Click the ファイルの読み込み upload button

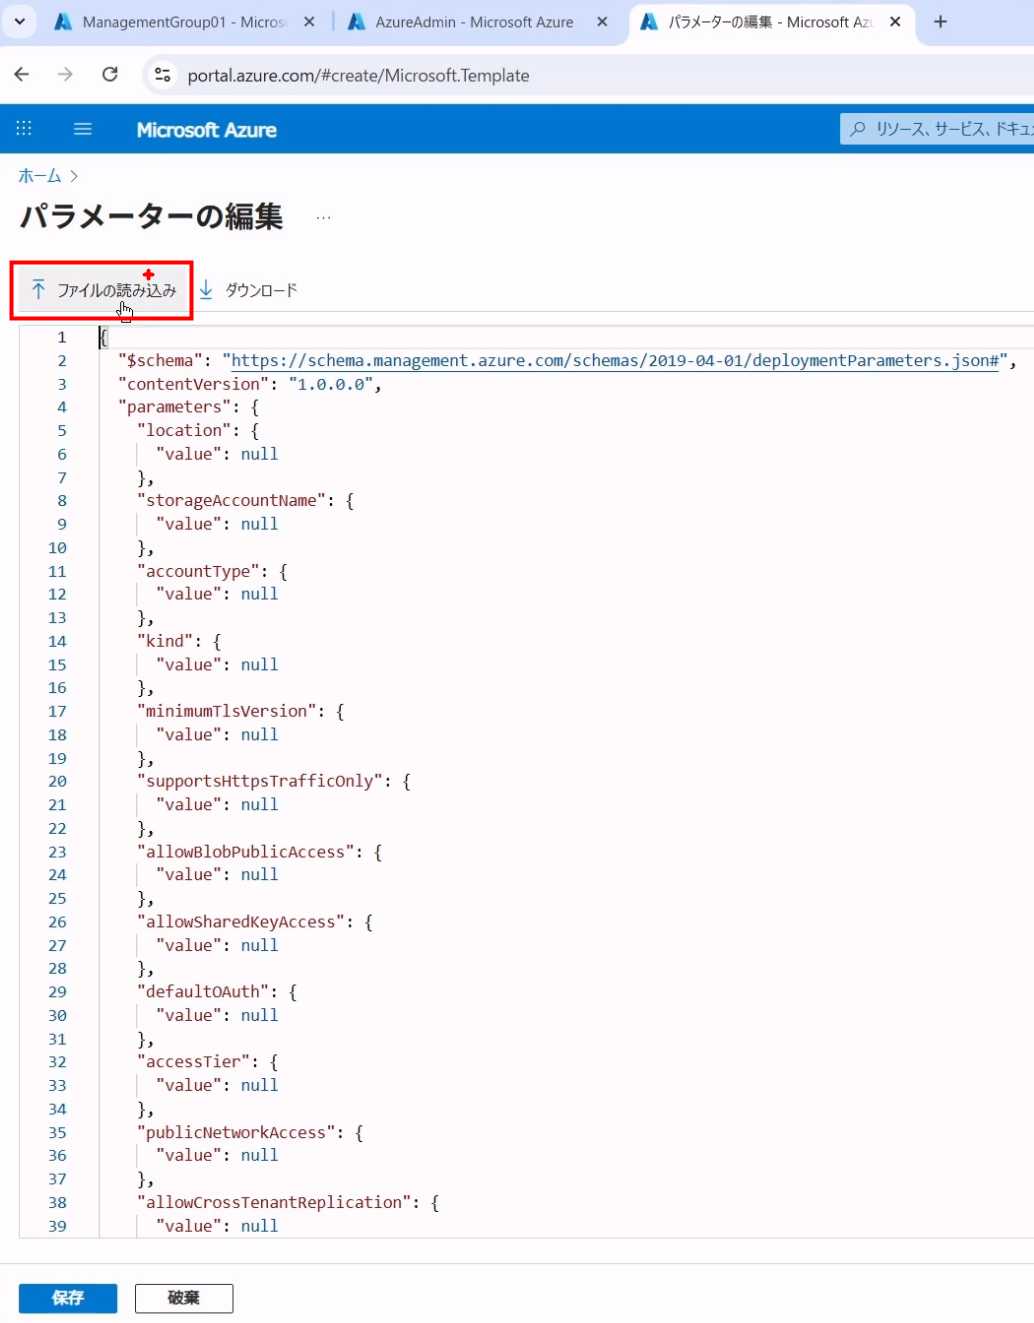[103, 290]
